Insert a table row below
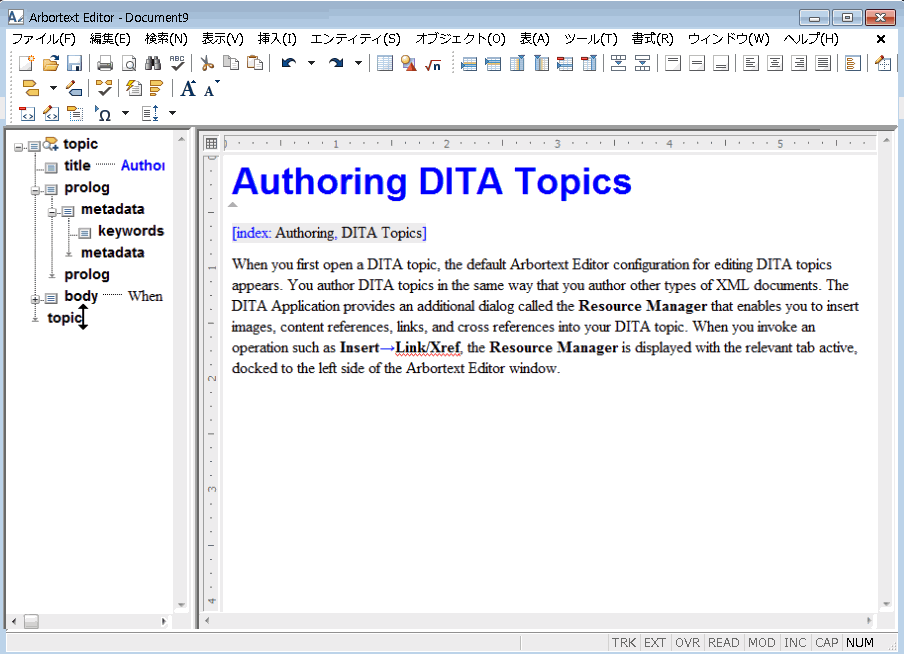The height and width of the screenshot is (654, 904). (x=493, y=63)
